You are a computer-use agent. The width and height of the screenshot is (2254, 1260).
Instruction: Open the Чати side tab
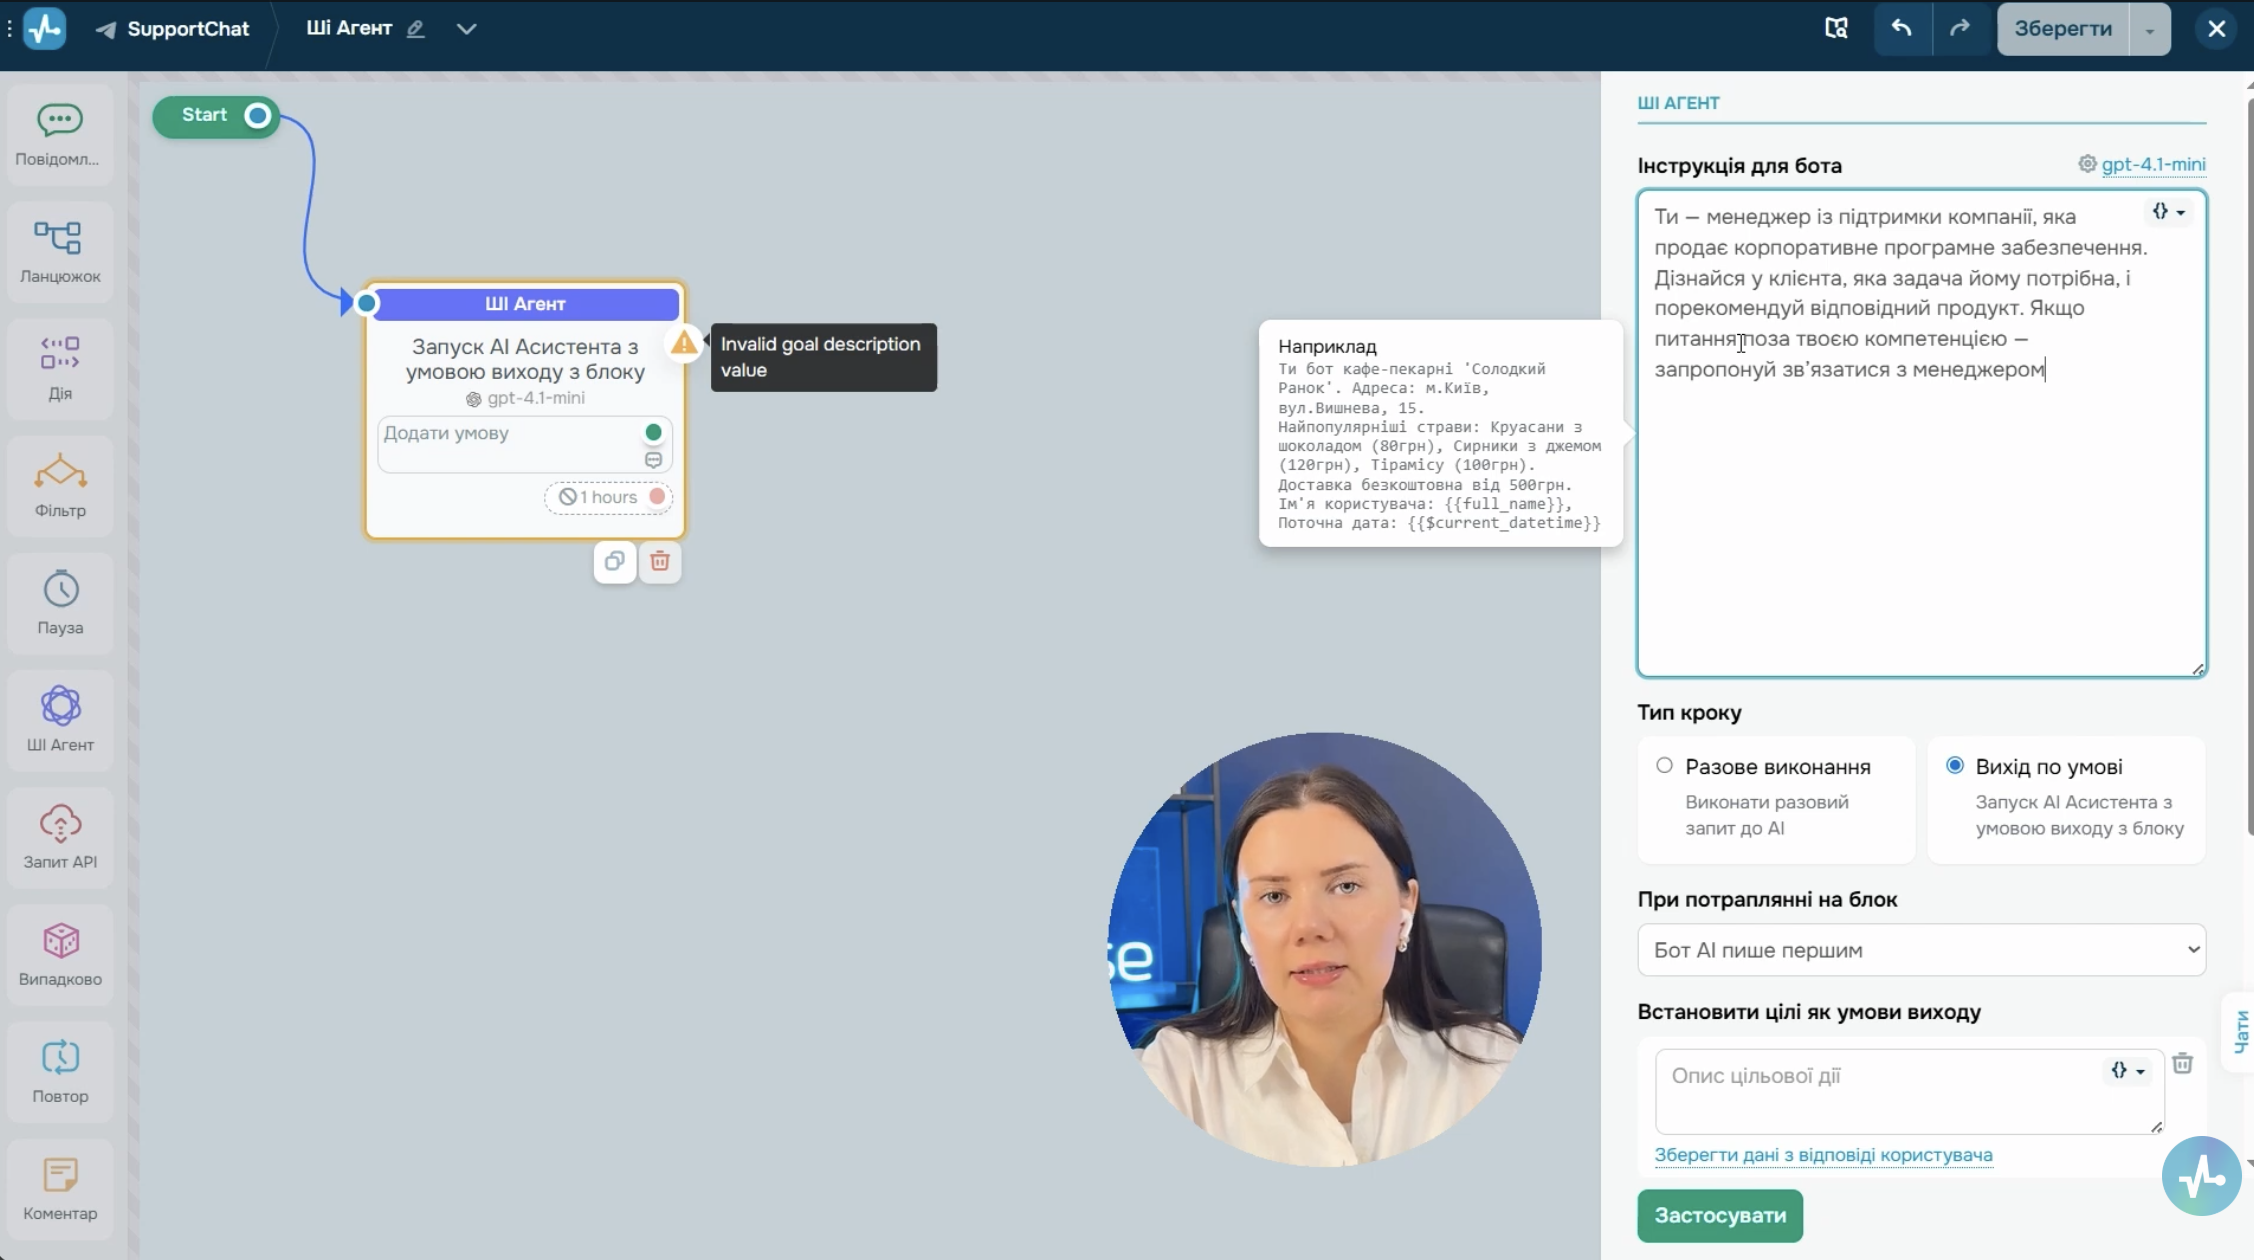pyautogui.click(x=2240, y=1032)
